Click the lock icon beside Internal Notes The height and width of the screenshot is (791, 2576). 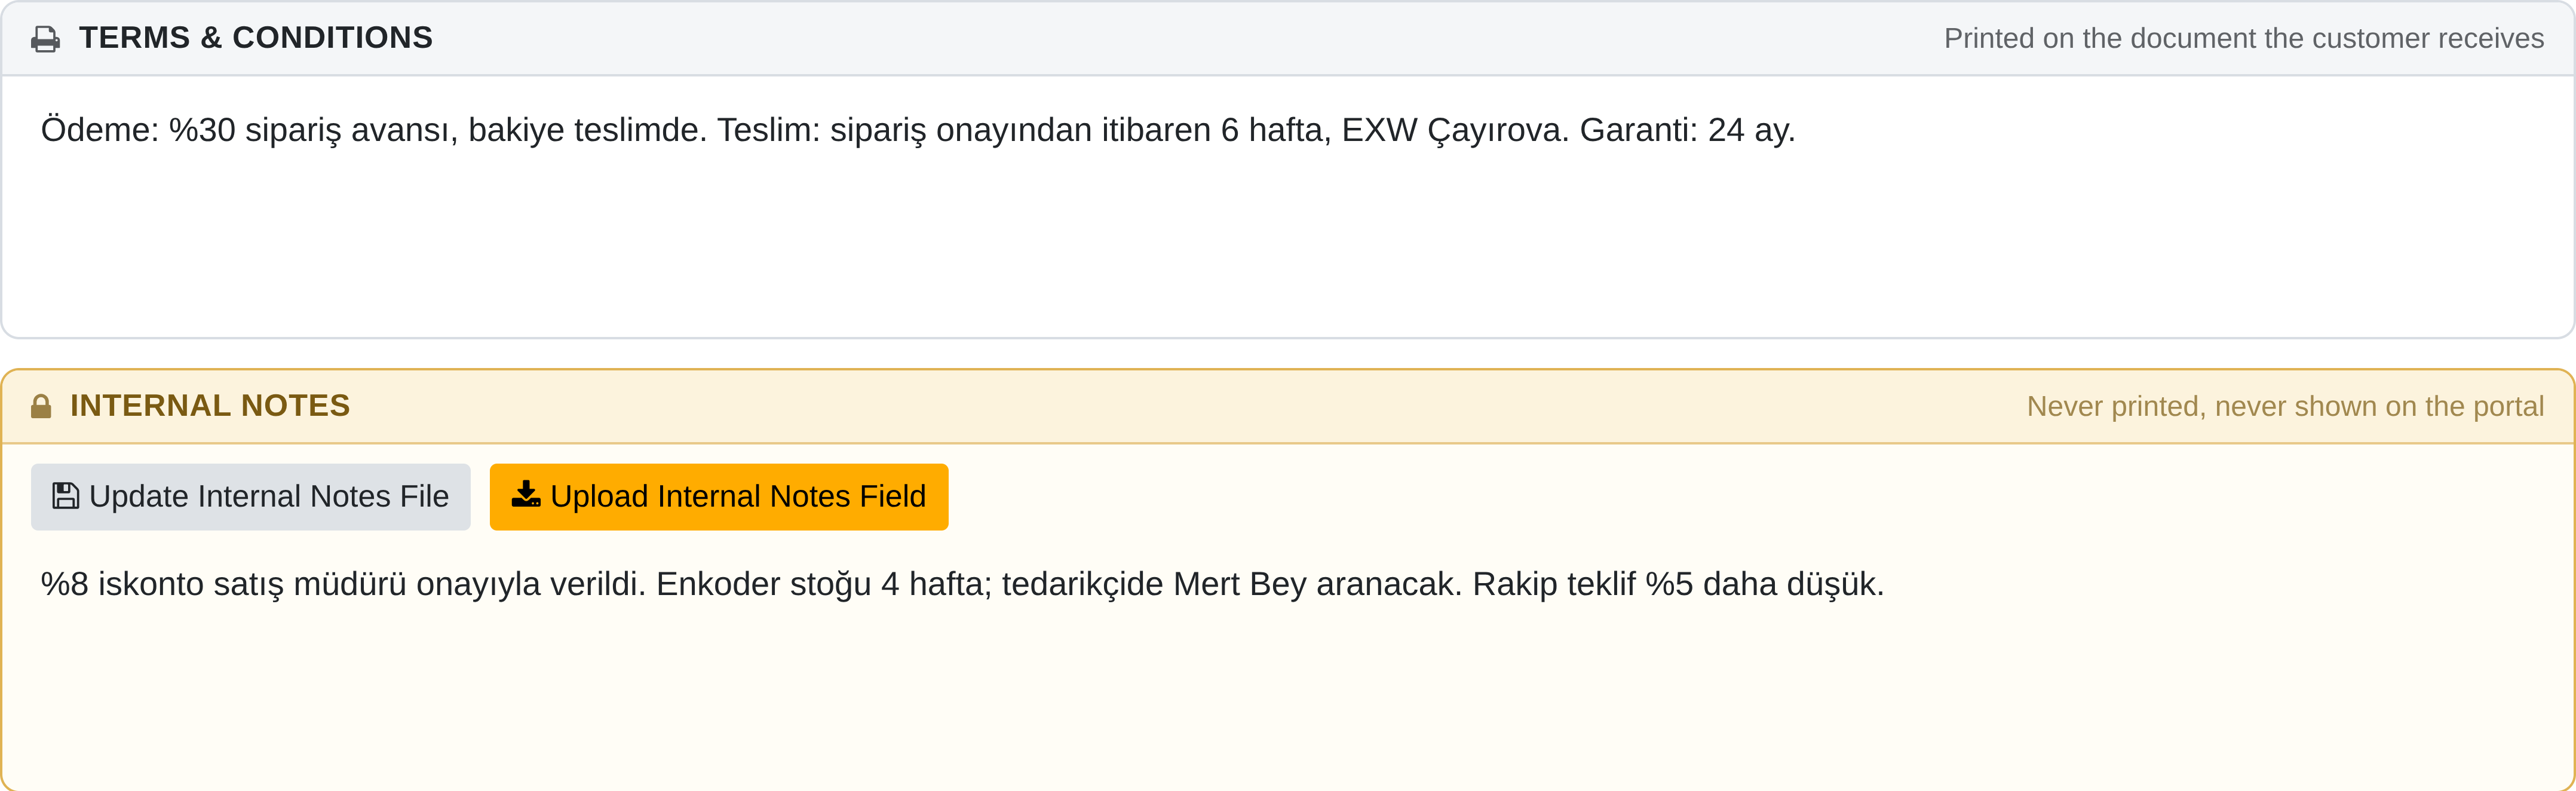(41, 406)
